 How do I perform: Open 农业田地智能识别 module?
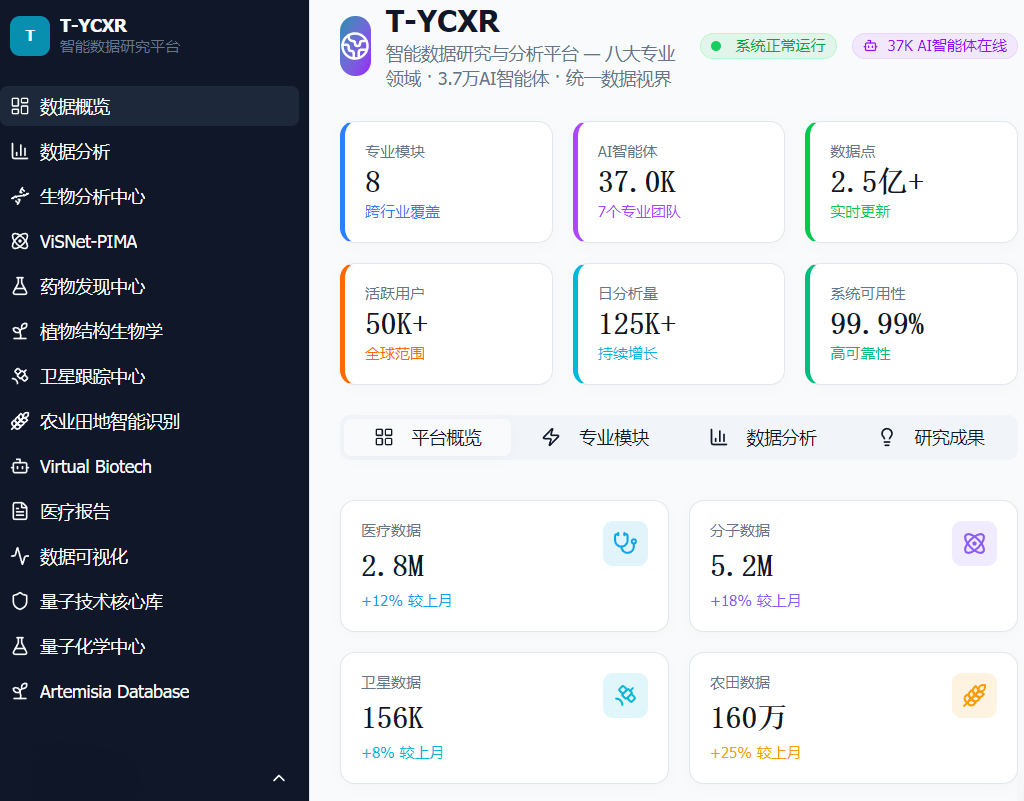150,421
